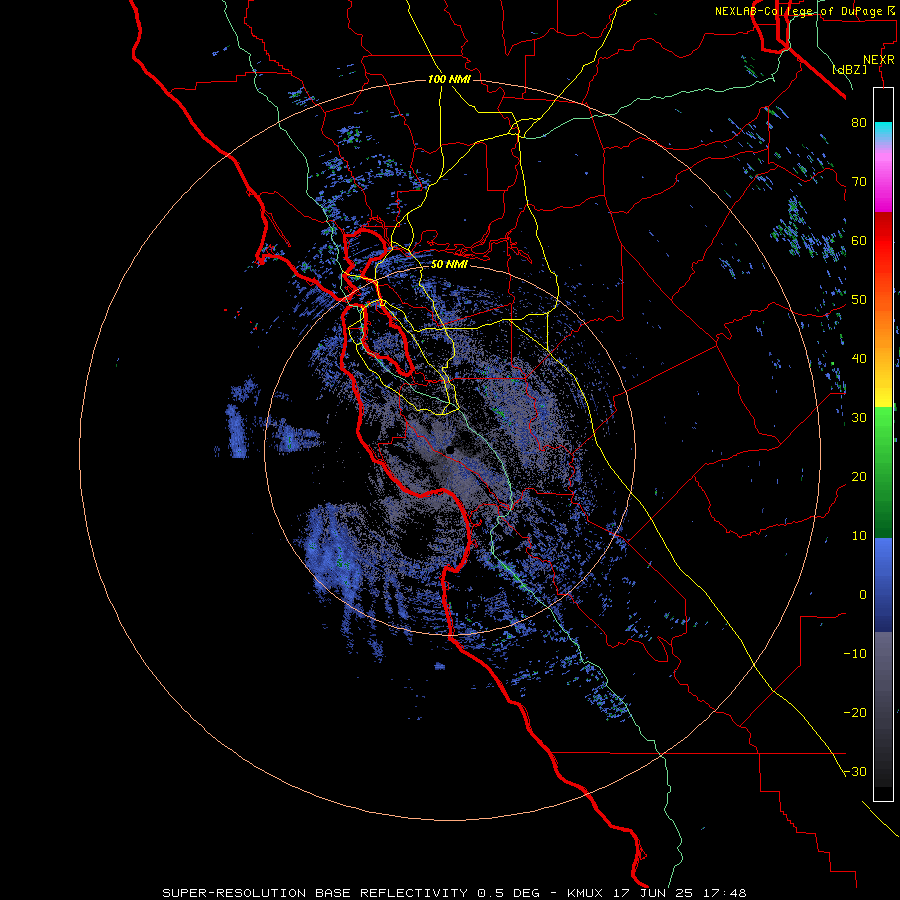Click the 50 value on the dBZ scale
This screenshot has width=900, height=900.
coord(859,300)
